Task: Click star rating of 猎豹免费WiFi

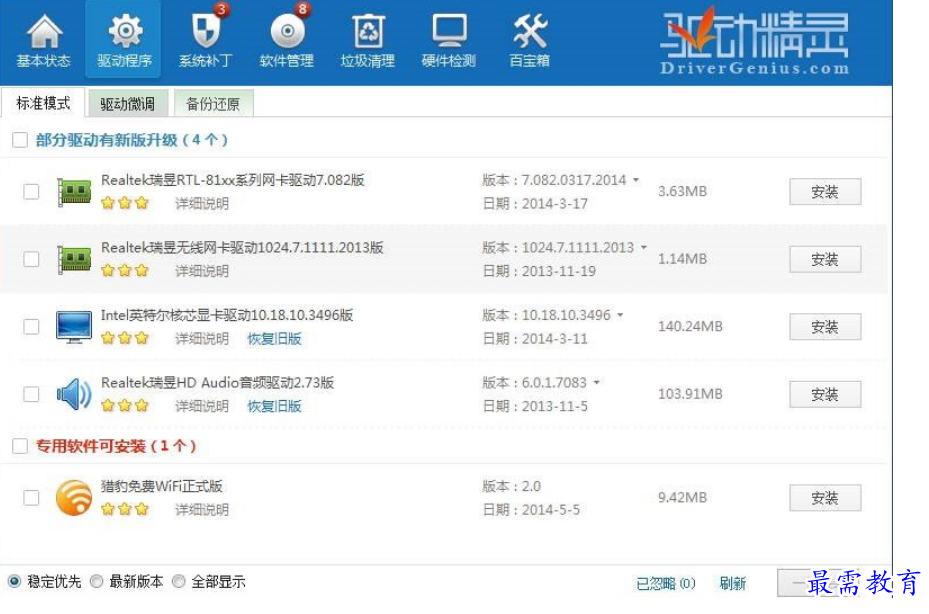Action: point(124,509)
